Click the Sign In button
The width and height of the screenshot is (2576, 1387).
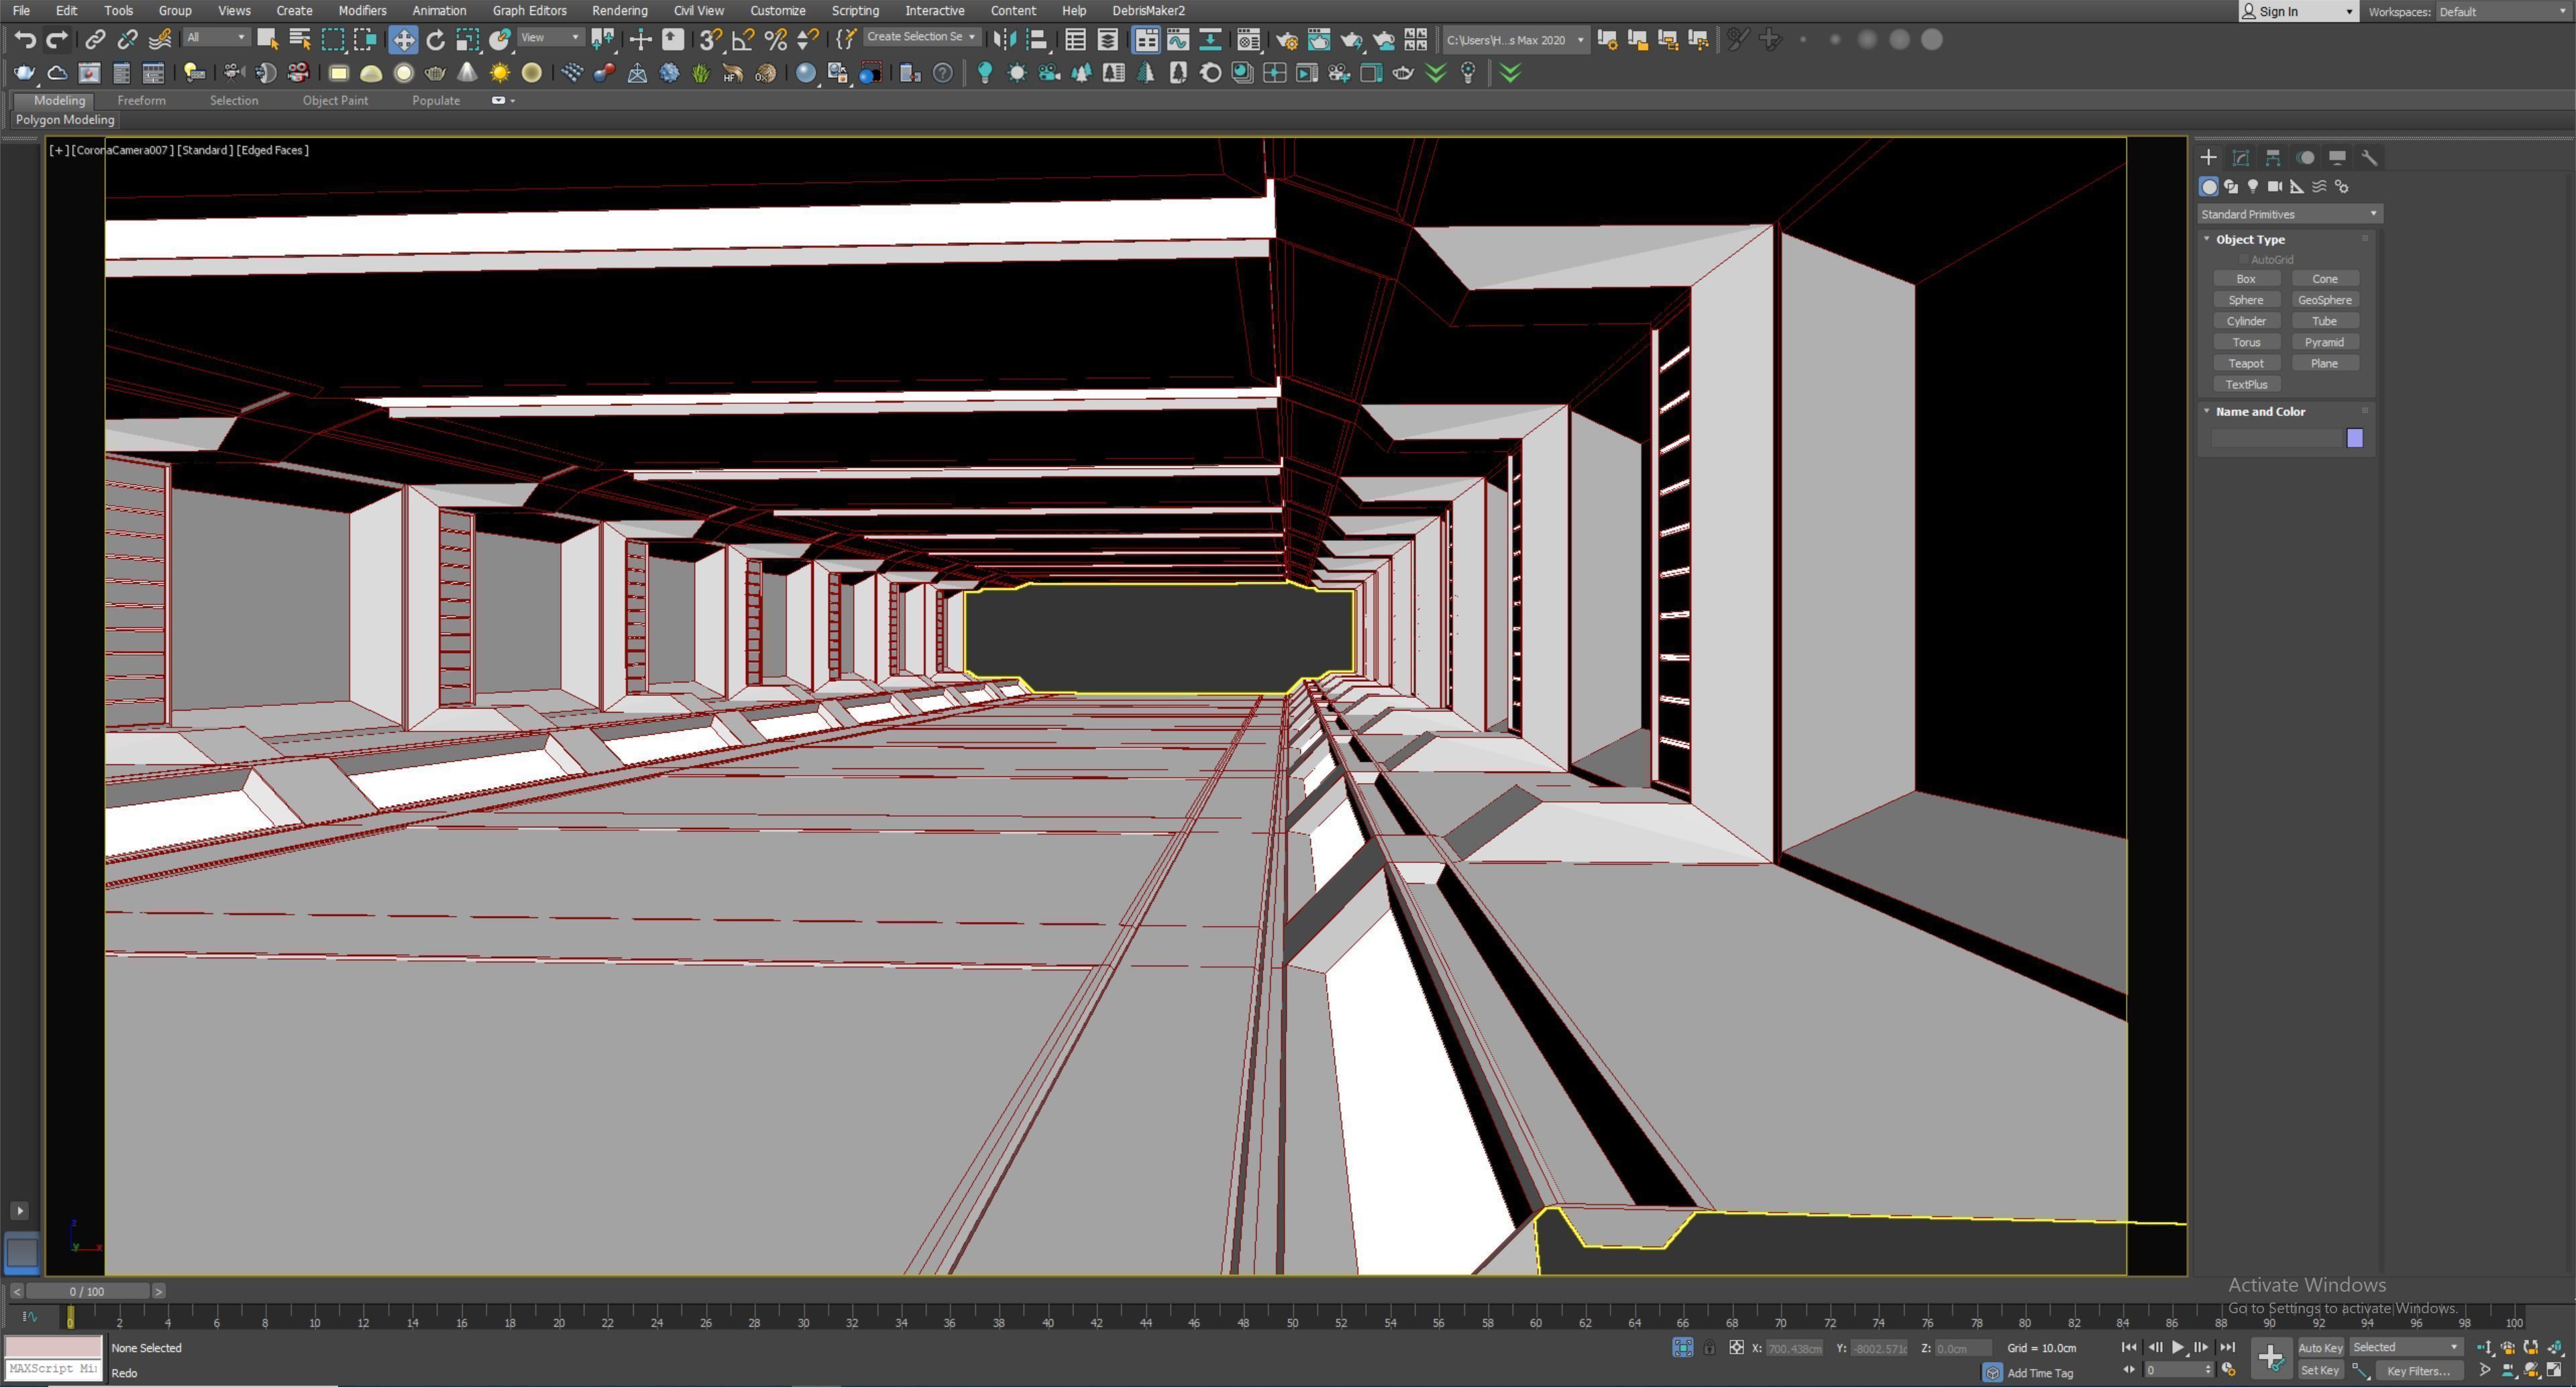[2298, 12]
